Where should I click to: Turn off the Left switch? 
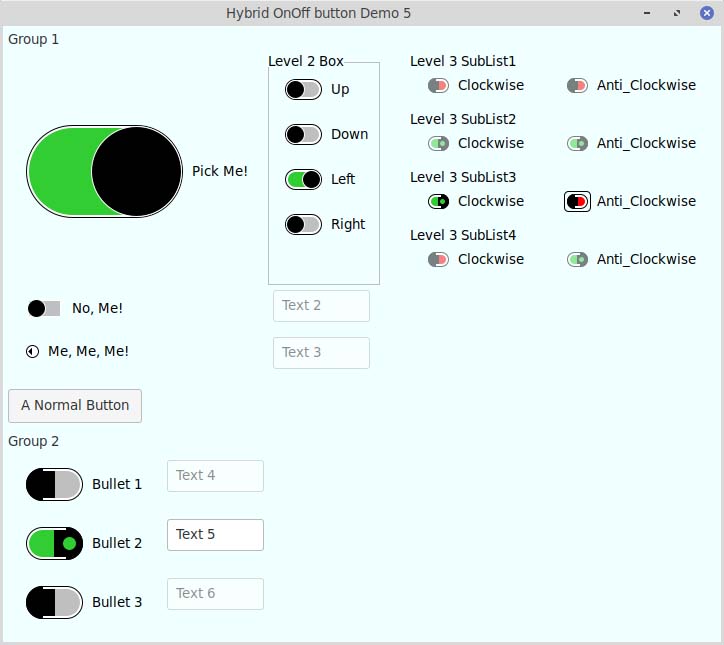tap(303, 179)
